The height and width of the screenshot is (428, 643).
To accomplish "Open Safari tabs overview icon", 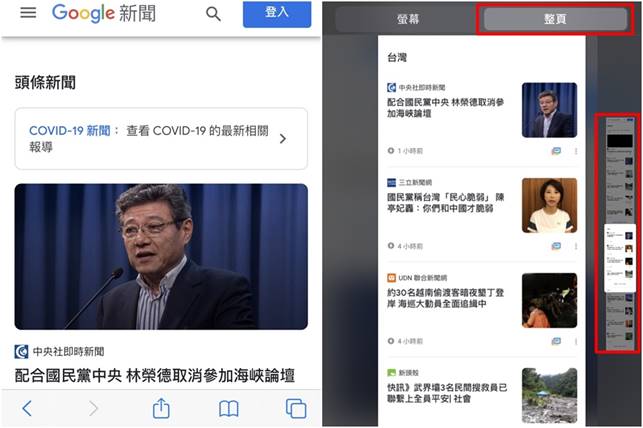I will click(296, 408).
